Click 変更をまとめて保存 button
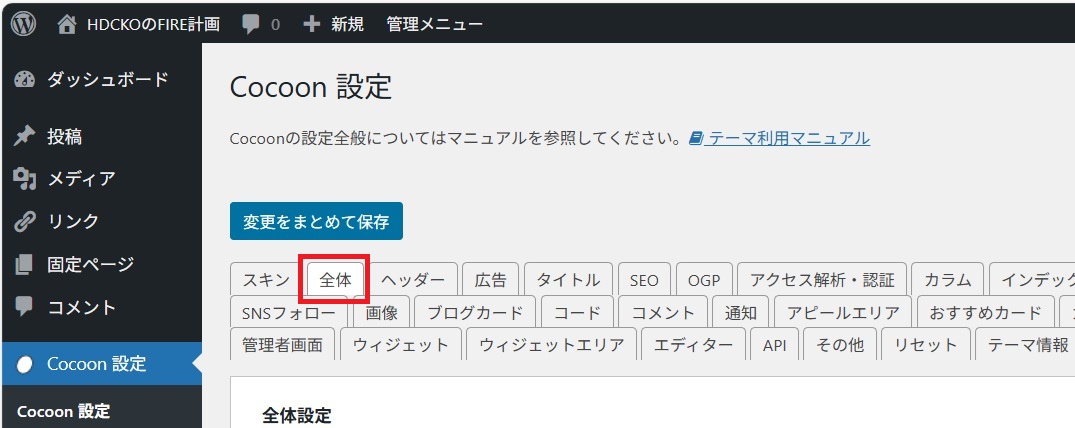1075x428 pixels. [316, 221]
